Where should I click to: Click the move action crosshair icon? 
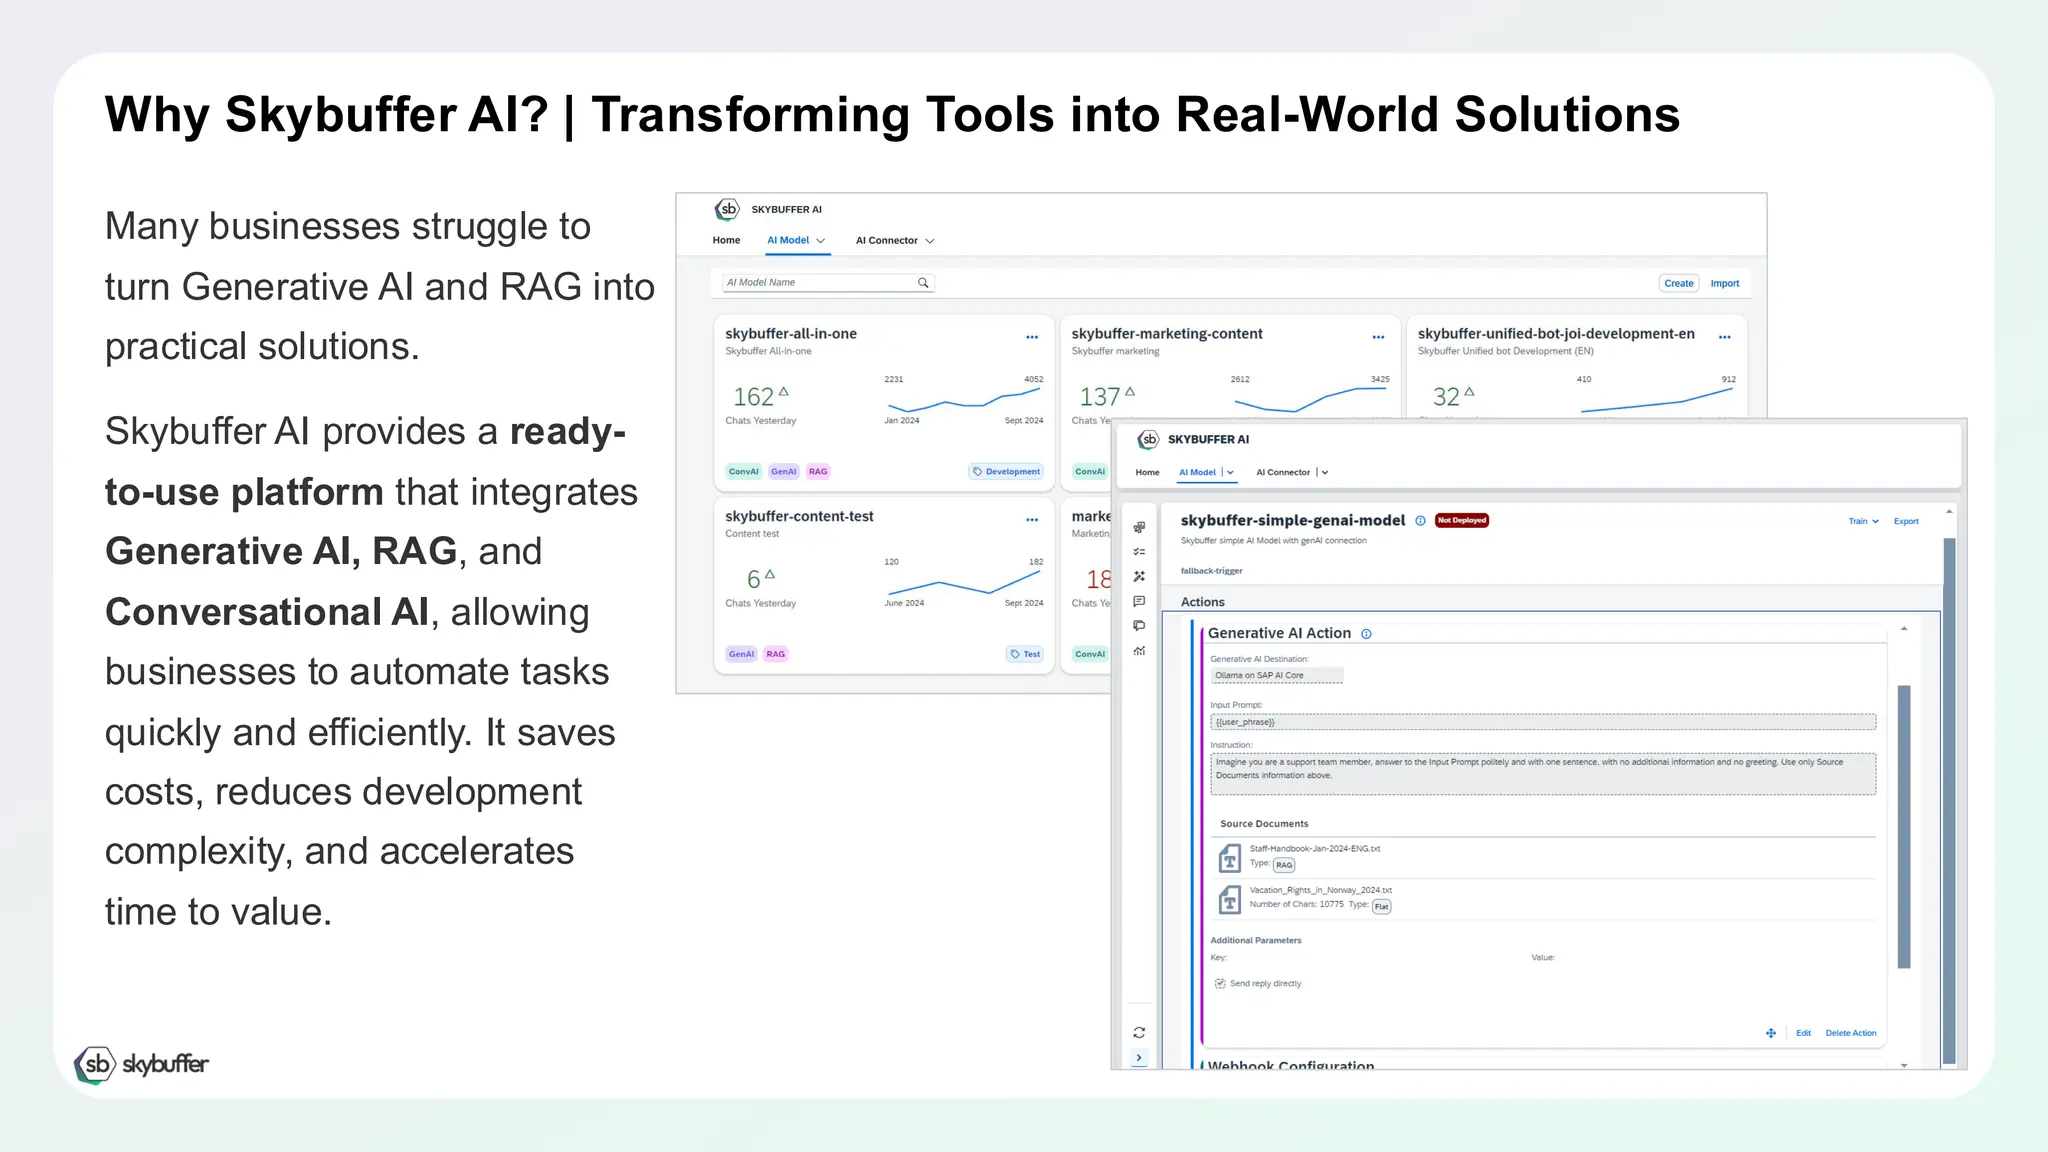click(1771, 1033)
